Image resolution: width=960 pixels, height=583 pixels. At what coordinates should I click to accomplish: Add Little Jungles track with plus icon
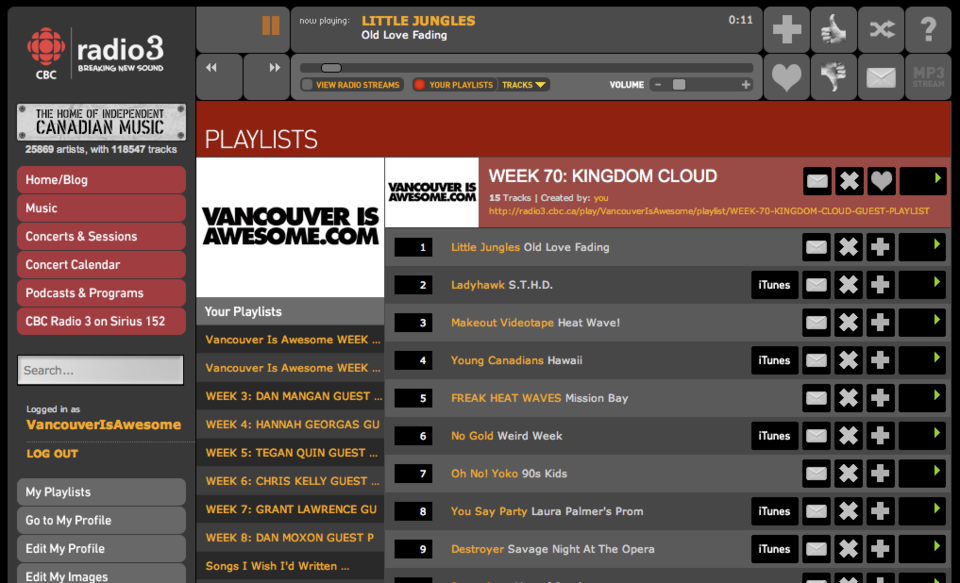pos(880,247)
